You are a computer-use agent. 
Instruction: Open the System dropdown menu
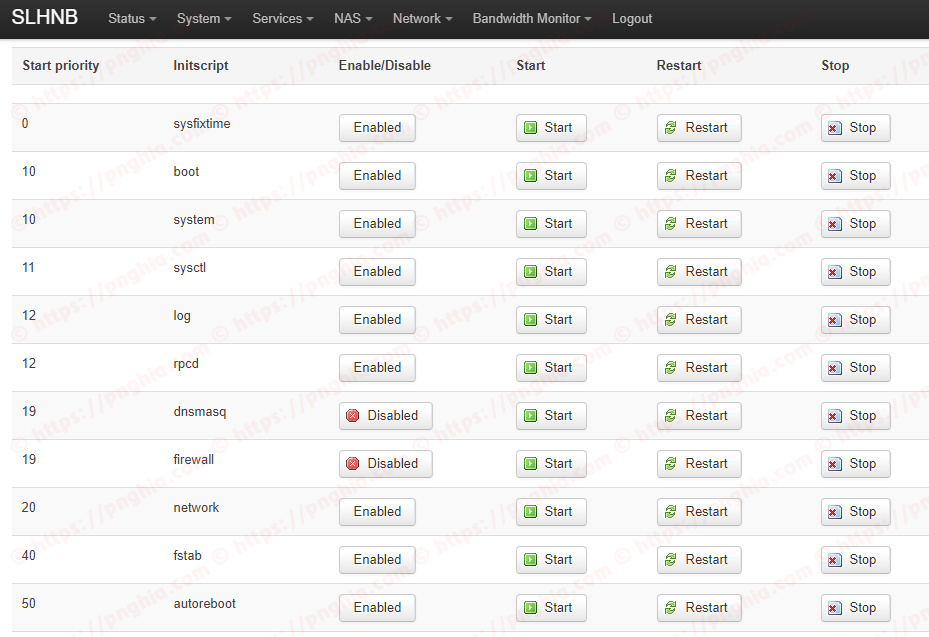point(204,18)
